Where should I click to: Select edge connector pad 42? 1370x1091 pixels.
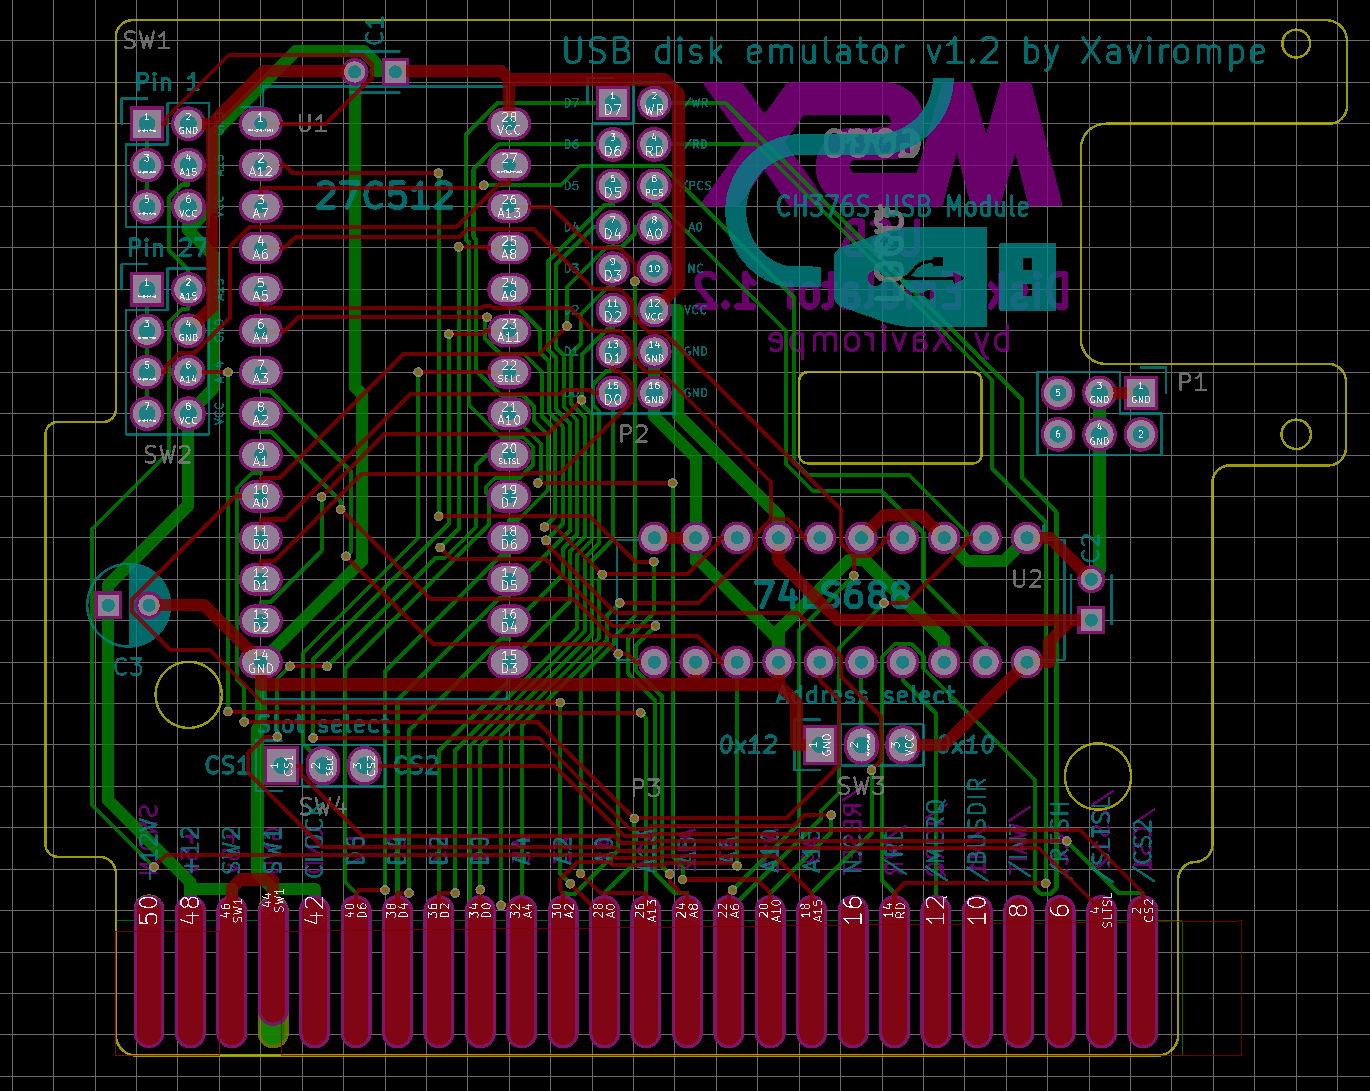[314, 970]
